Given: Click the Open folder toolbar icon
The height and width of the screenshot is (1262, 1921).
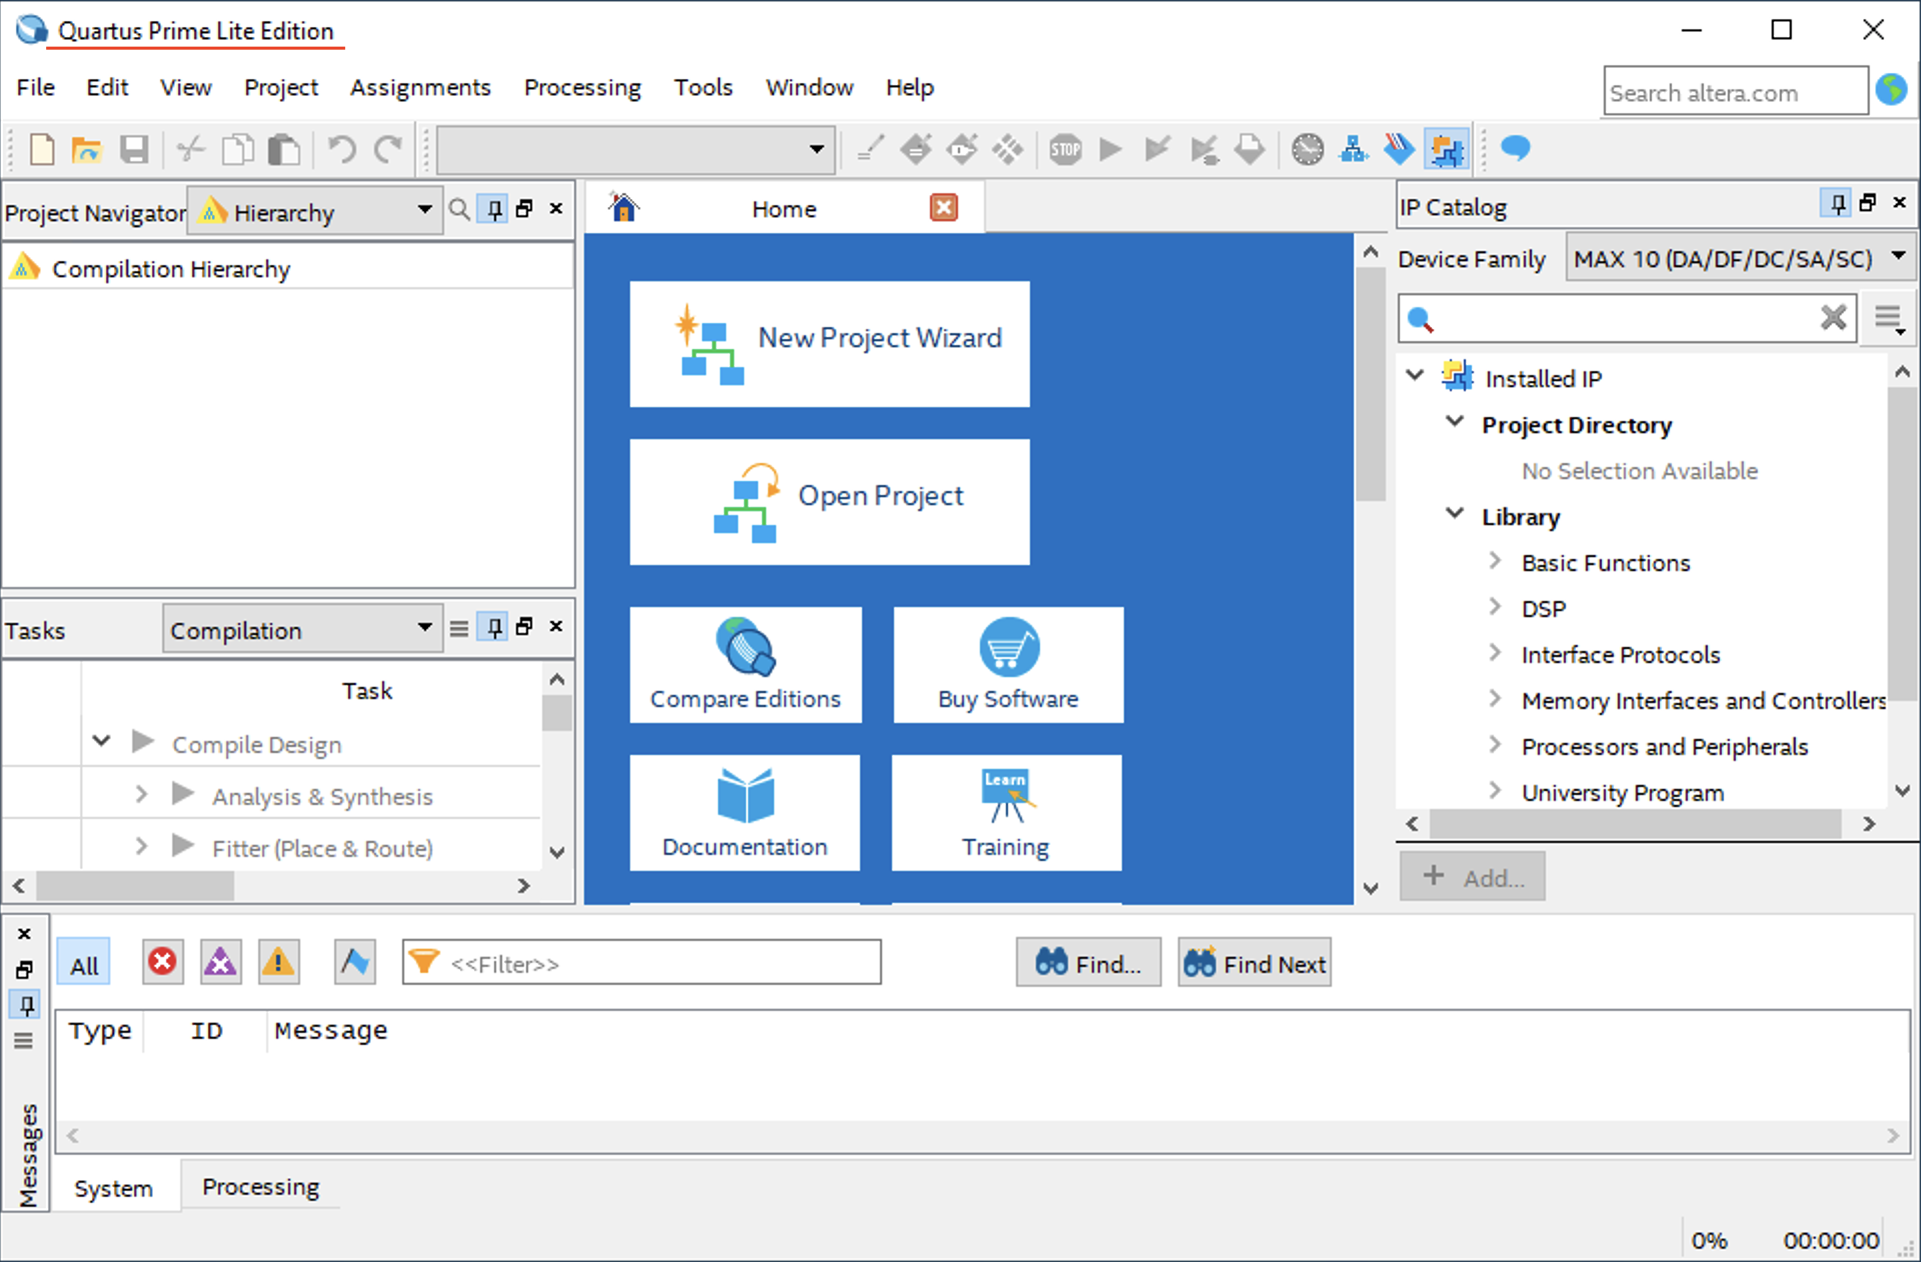Looking at the screenshot, I should click(x=87, y=150).
